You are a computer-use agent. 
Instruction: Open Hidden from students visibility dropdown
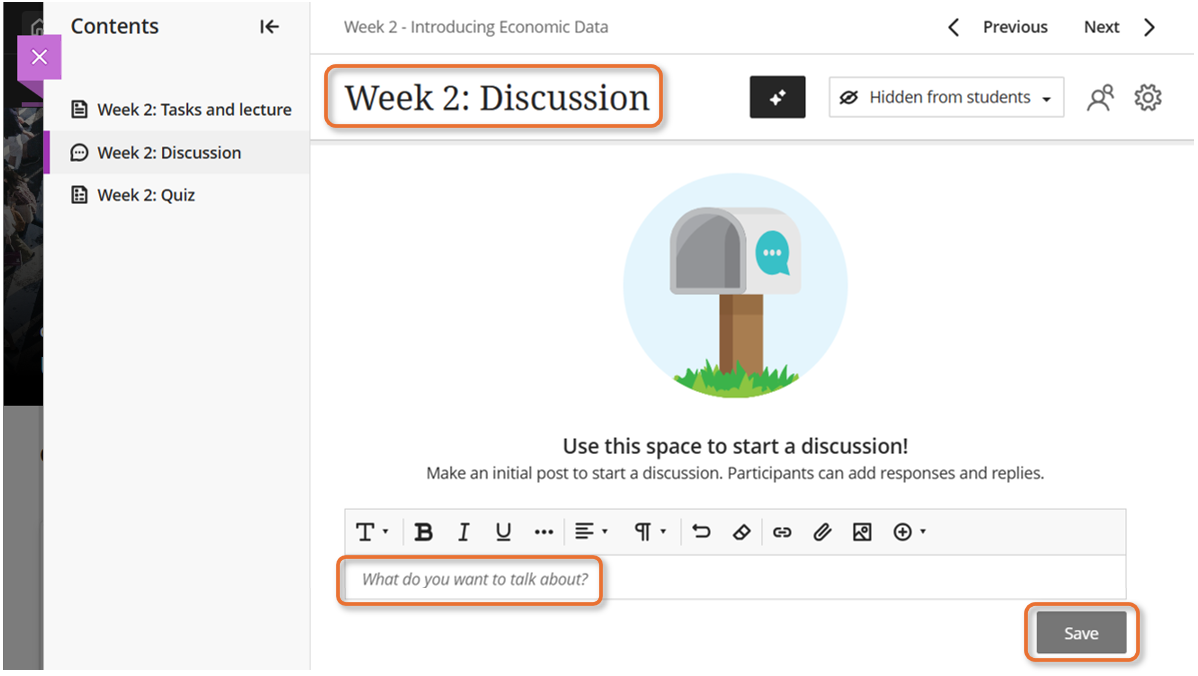point(945,98)
